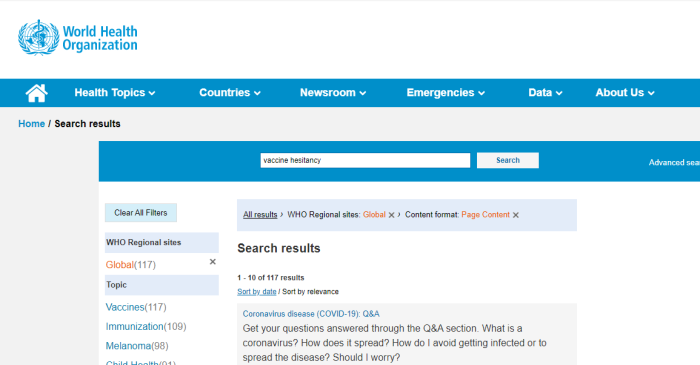The height and width of the screenshot is (365, 700).
Task: Filter by Vaccines(117) topic
Action: click(136, 307)
